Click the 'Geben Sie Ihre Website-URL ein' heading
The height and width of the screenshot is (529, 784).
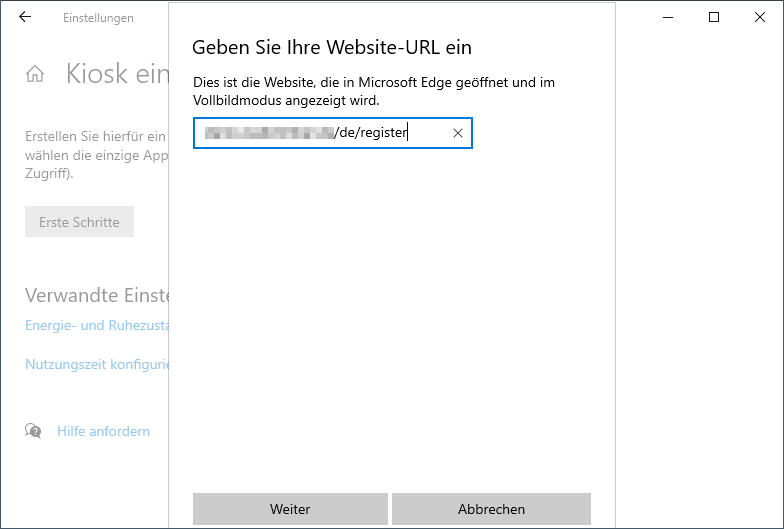tap(331, 47)
